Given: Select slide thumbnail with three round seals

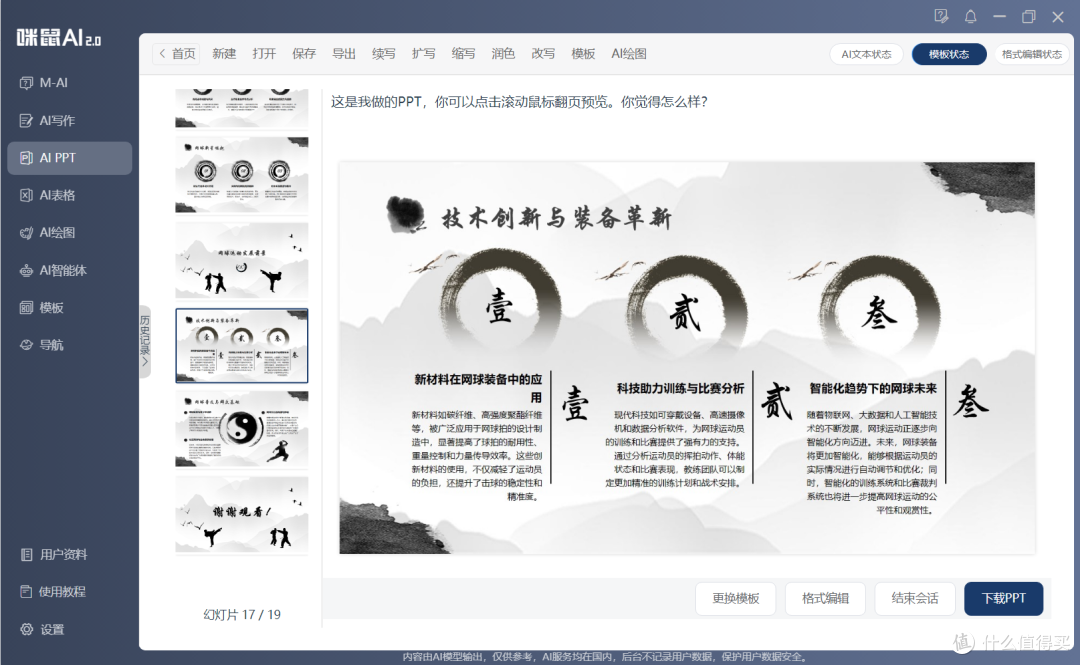Looking at the screenshot, I should 242,175.
